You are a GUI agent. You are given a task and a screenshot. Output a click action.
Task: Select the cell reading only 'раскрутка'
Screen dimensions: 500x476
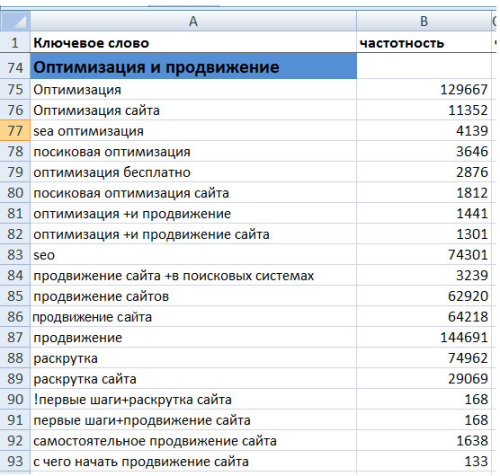pyautogui.click(x=193, y=358)
